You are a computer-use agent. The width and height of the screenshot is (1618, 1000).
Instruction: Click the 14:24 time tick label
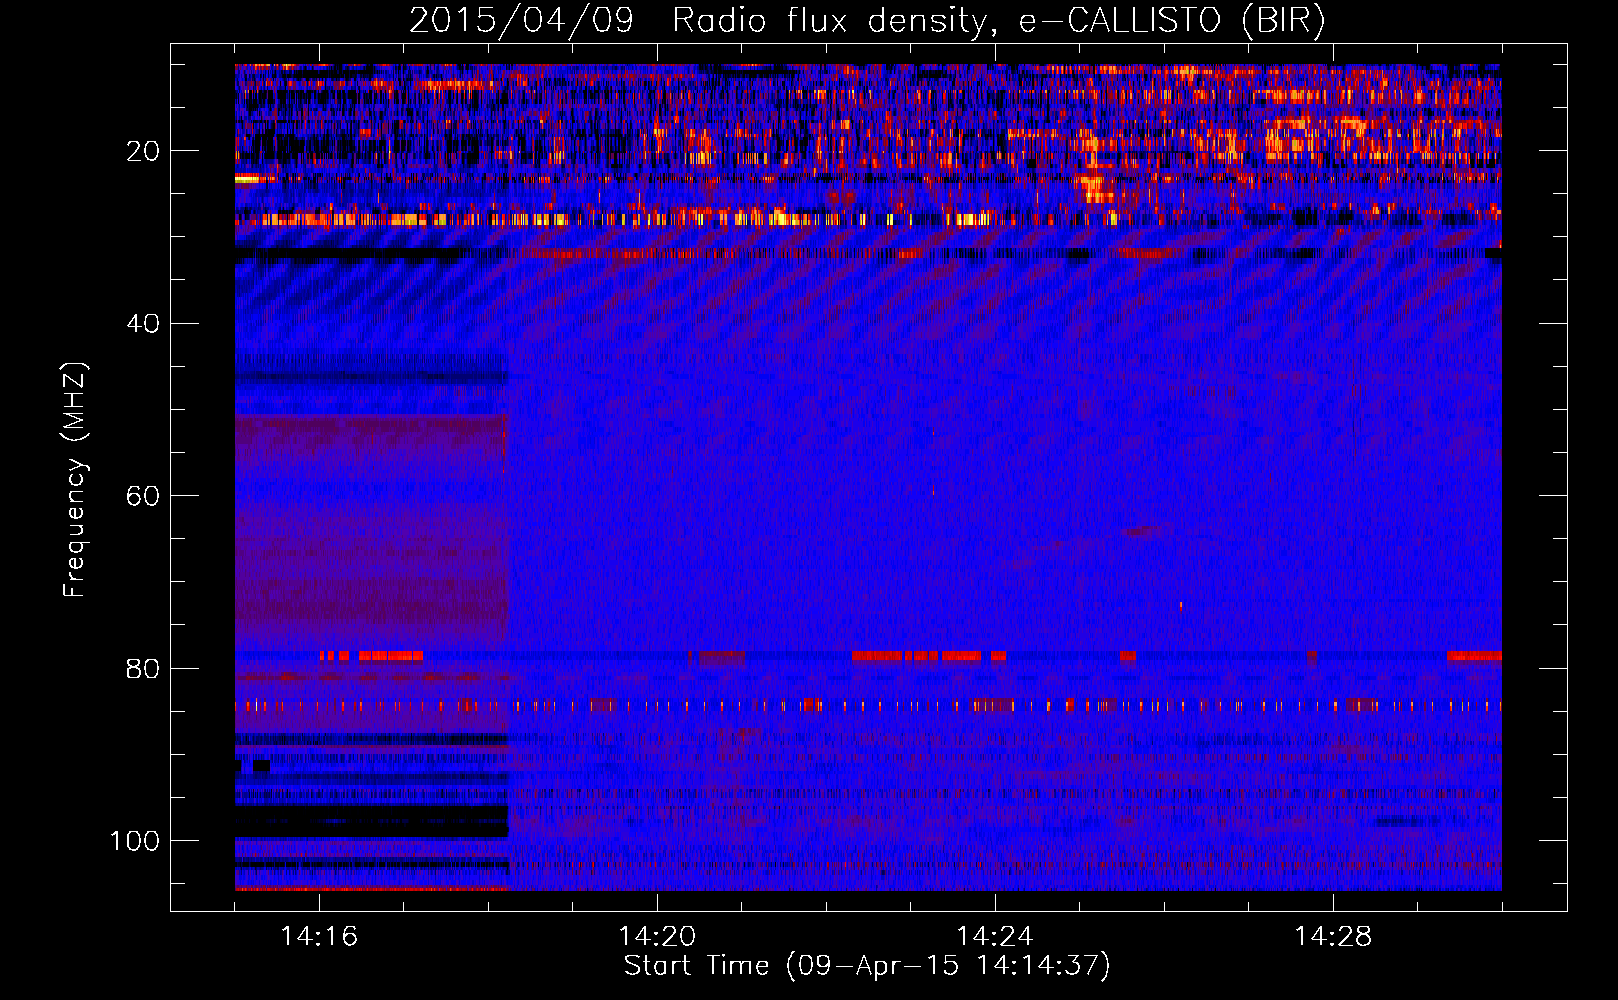pyautogui.click(x=995, y=936)
